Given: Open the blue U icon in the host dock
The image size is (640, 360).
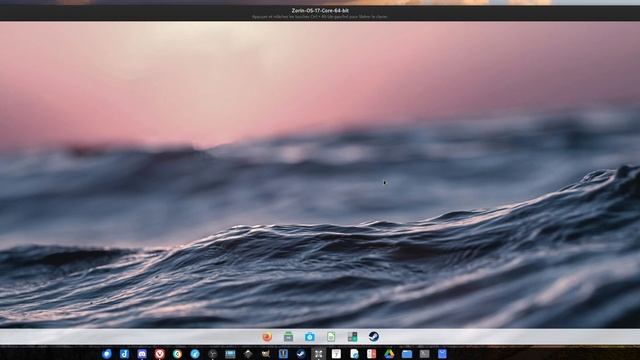Looking at the screenshot, I should click(283, 354).
